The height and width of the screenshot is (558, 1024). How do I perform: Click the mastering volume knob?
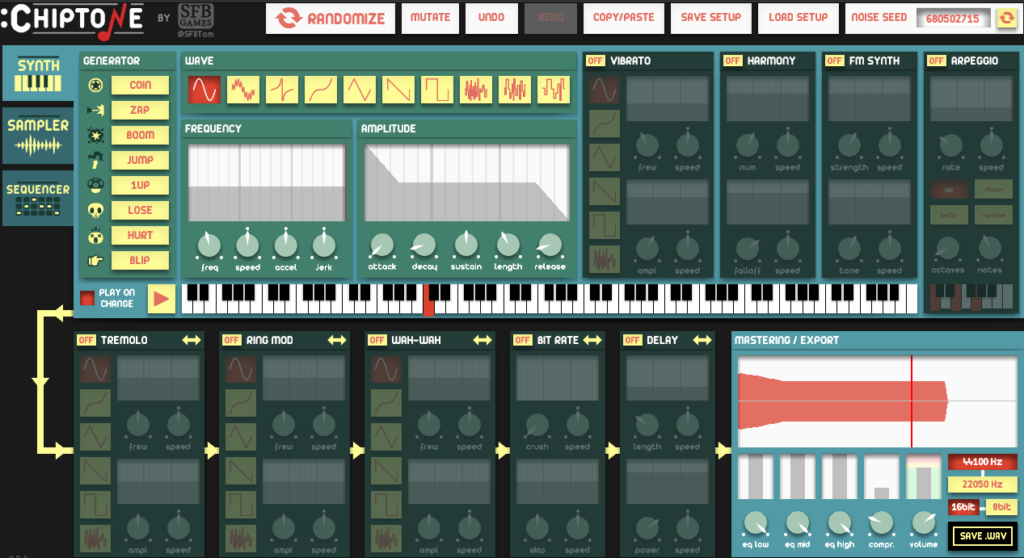[x=923, y=523]
